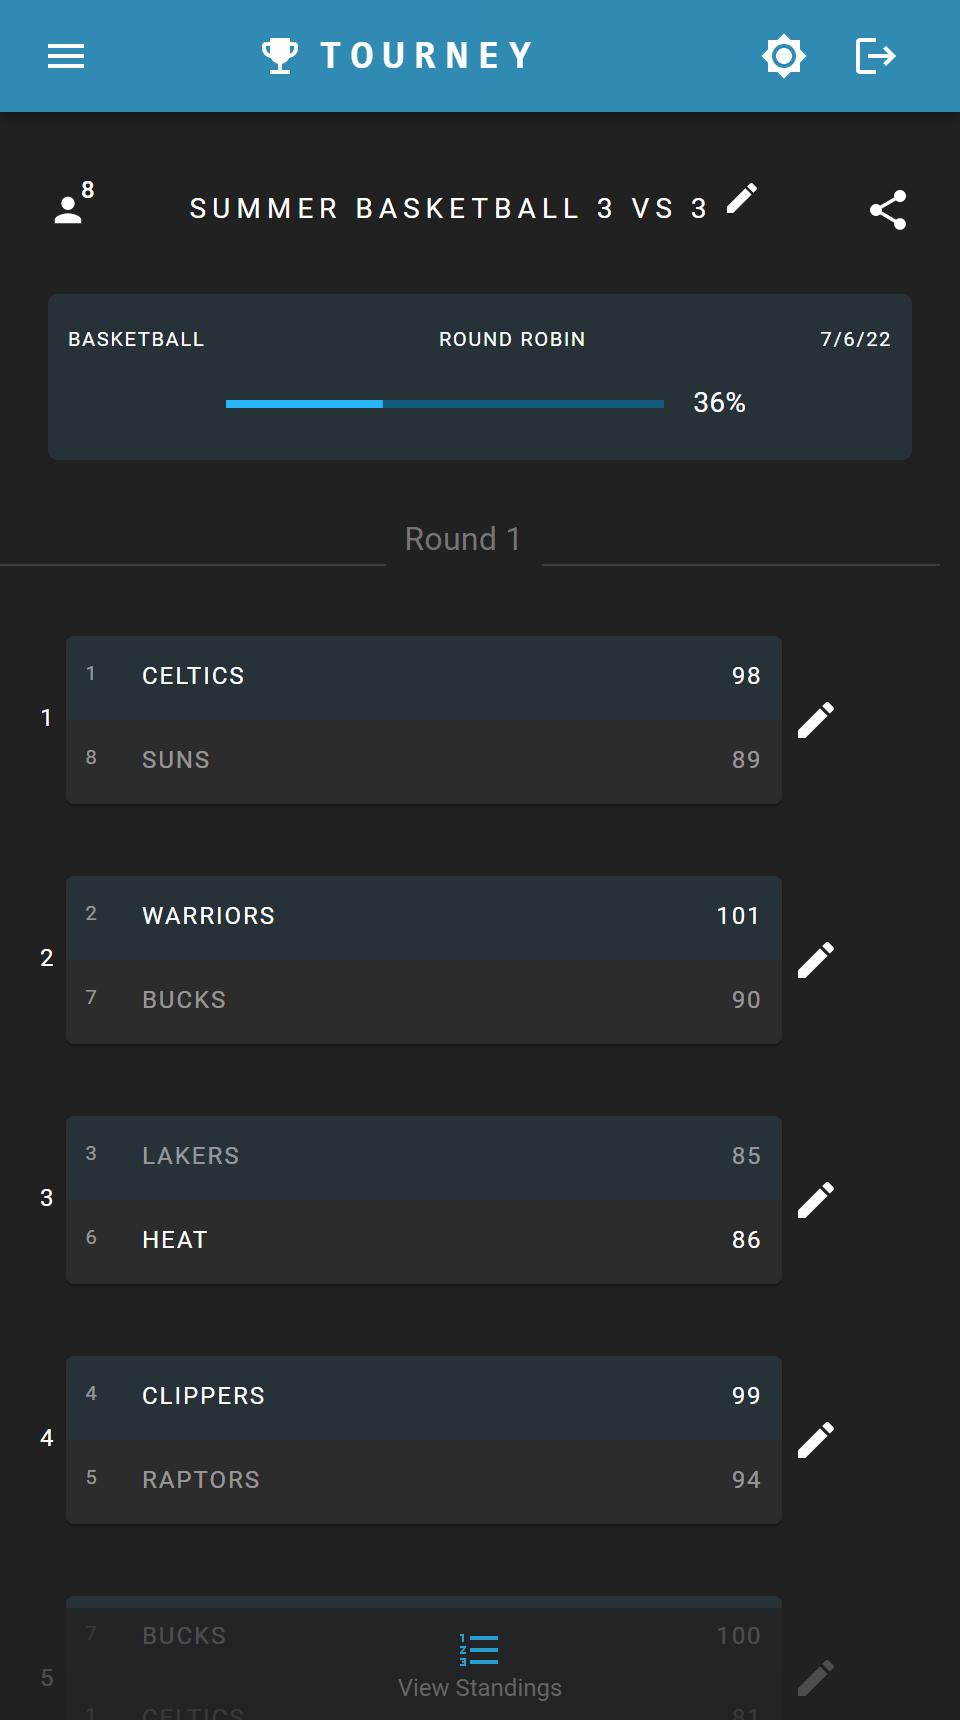Click the 36% tournament progress bar

click(444, 404)
